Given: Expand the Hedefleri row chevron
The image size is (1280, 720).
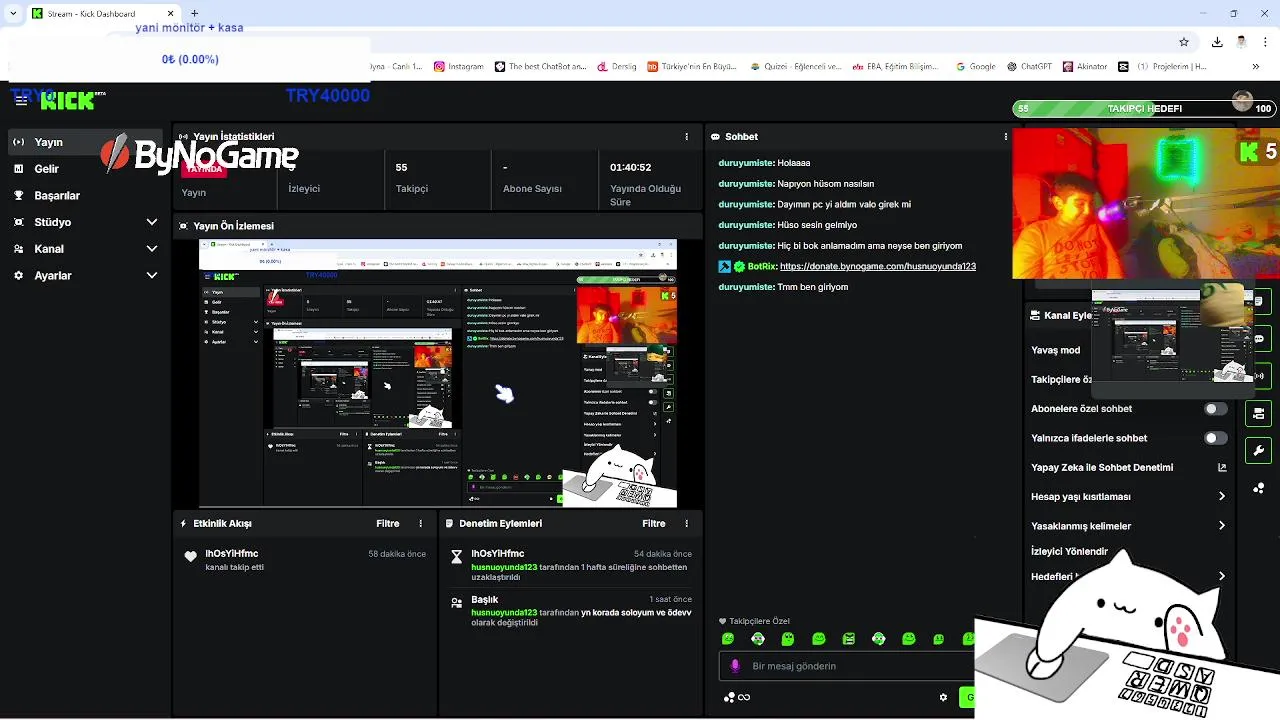Looking at the screenshot, I should click(x=1222, y=576).
